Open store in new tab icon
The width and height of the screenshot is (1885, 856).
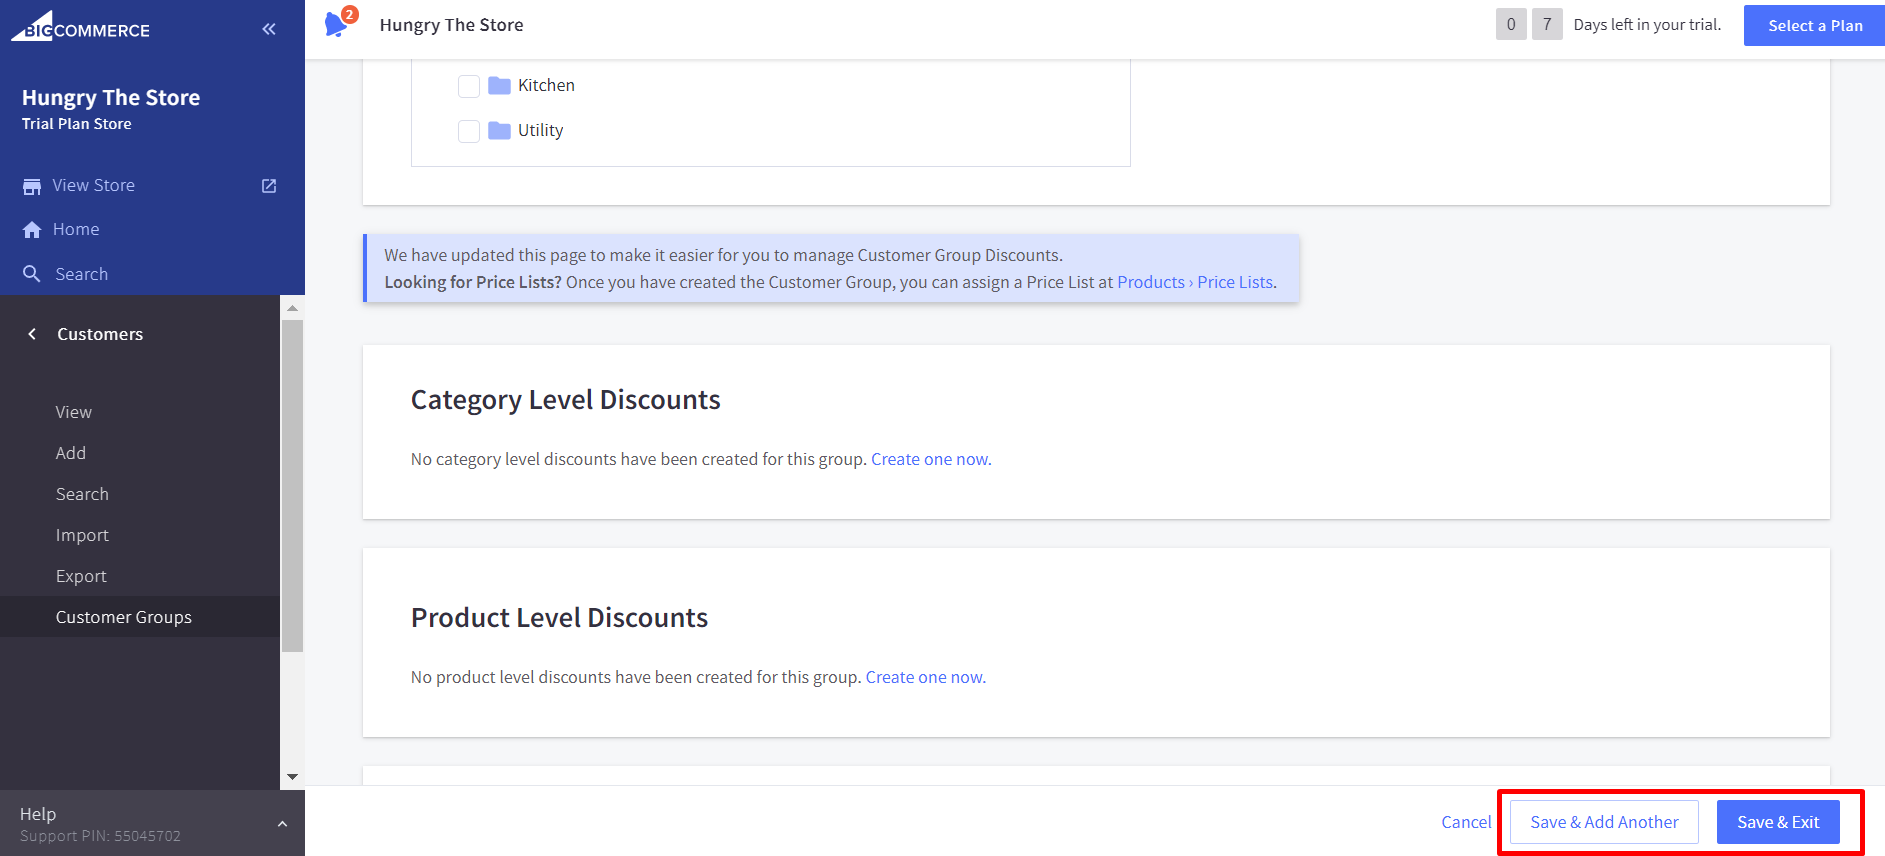(x=269, y=186)
